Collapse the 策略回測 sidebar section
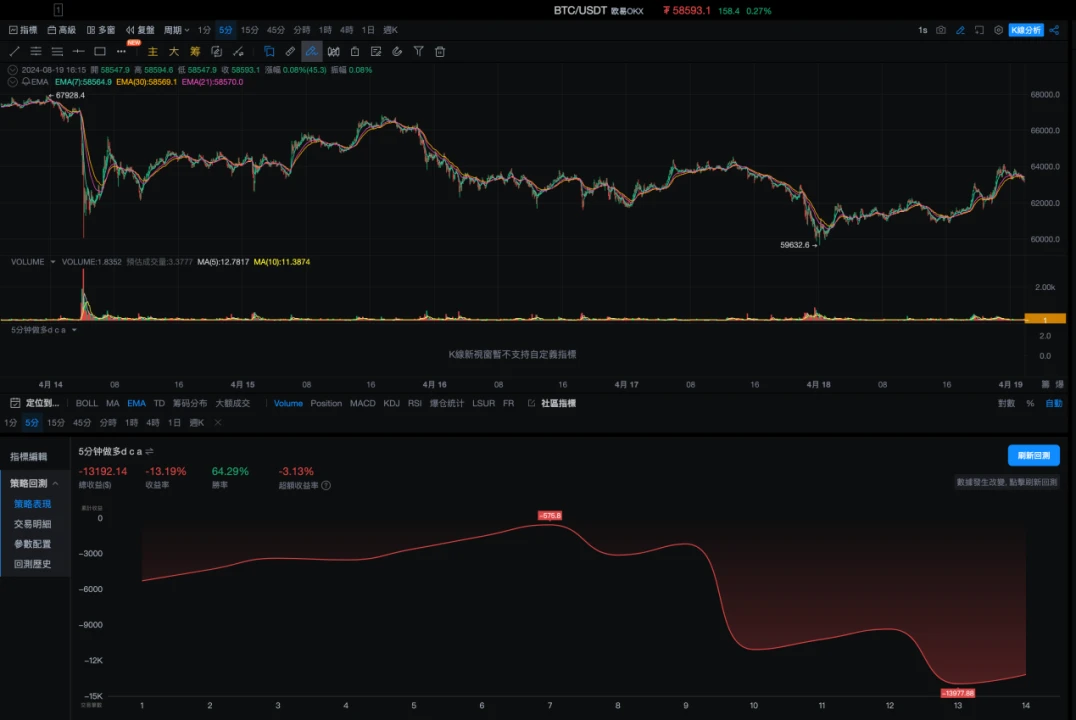 (55, 483)
